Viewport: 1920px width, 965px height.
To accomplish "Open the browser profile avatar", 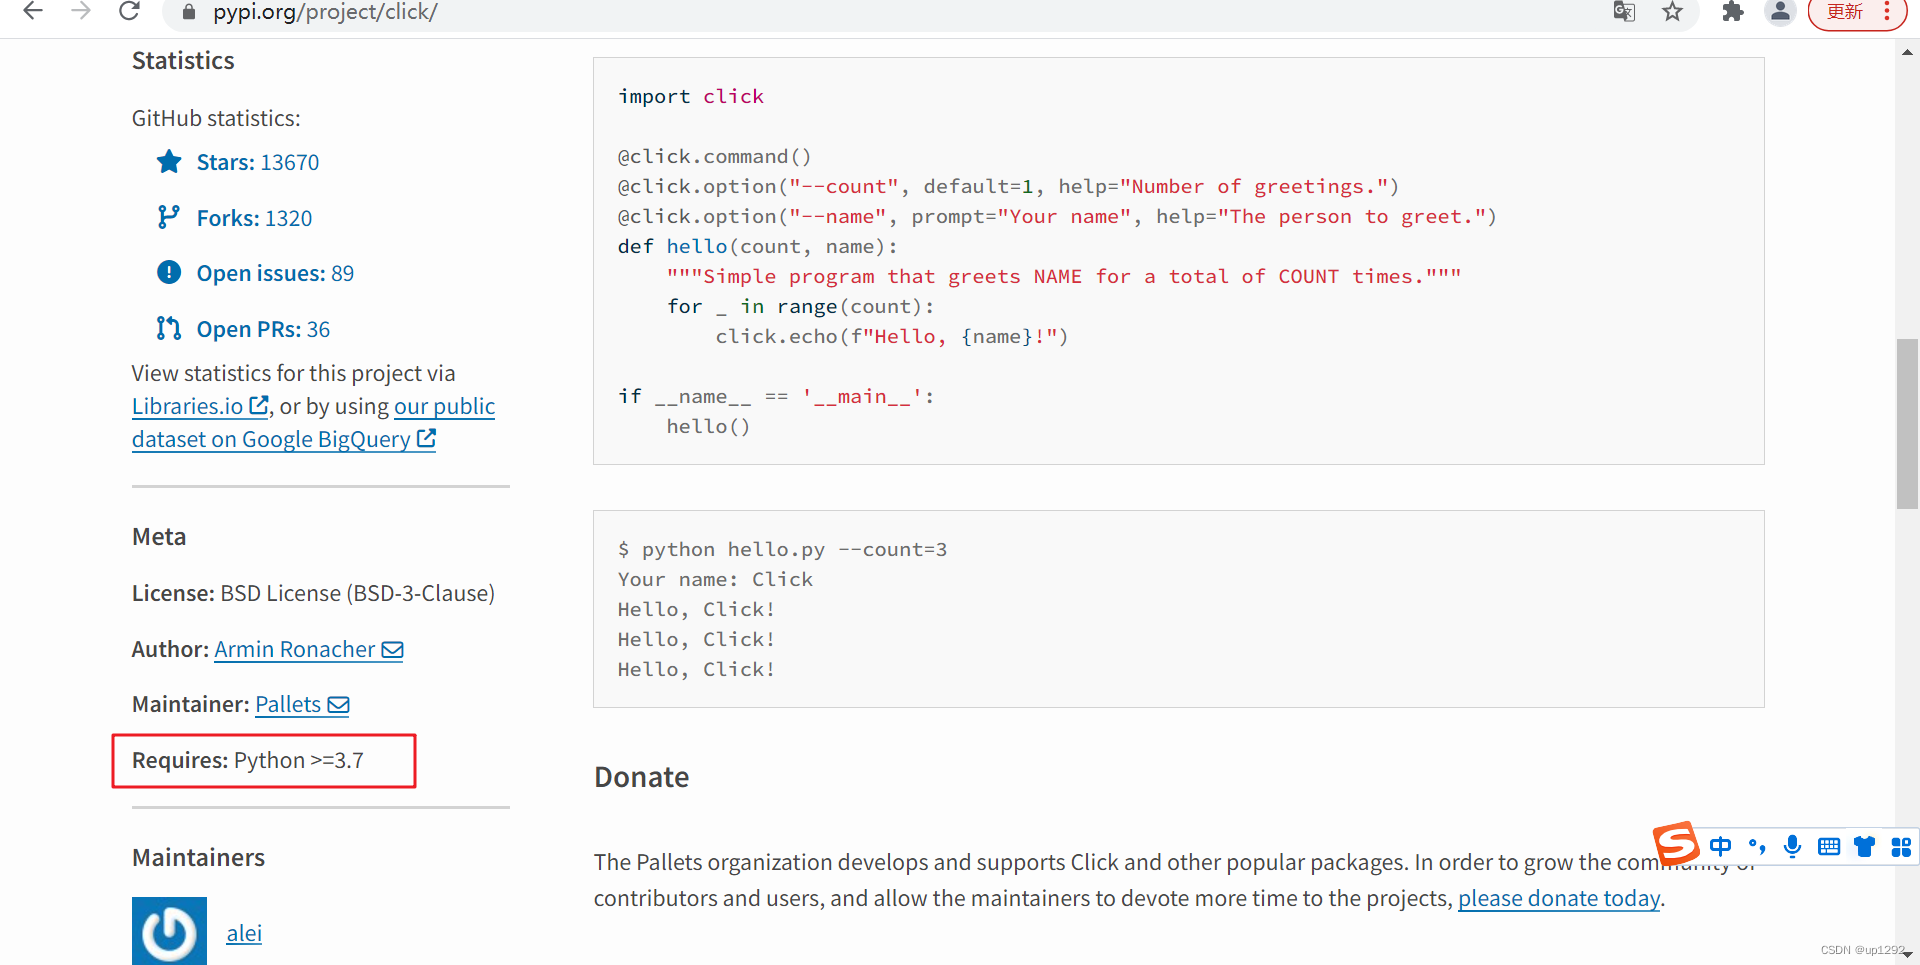I will coord(1780,12).
